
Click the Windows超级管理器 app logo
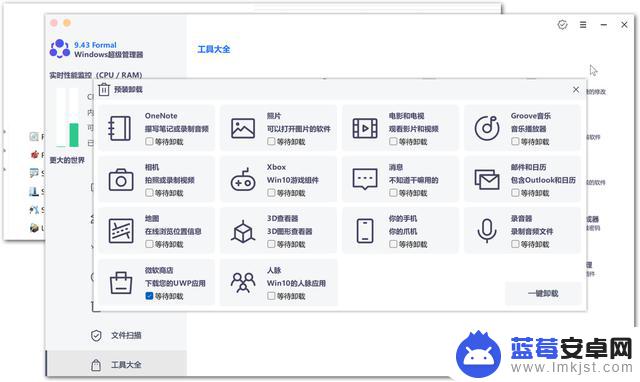[x=60, y=49]
